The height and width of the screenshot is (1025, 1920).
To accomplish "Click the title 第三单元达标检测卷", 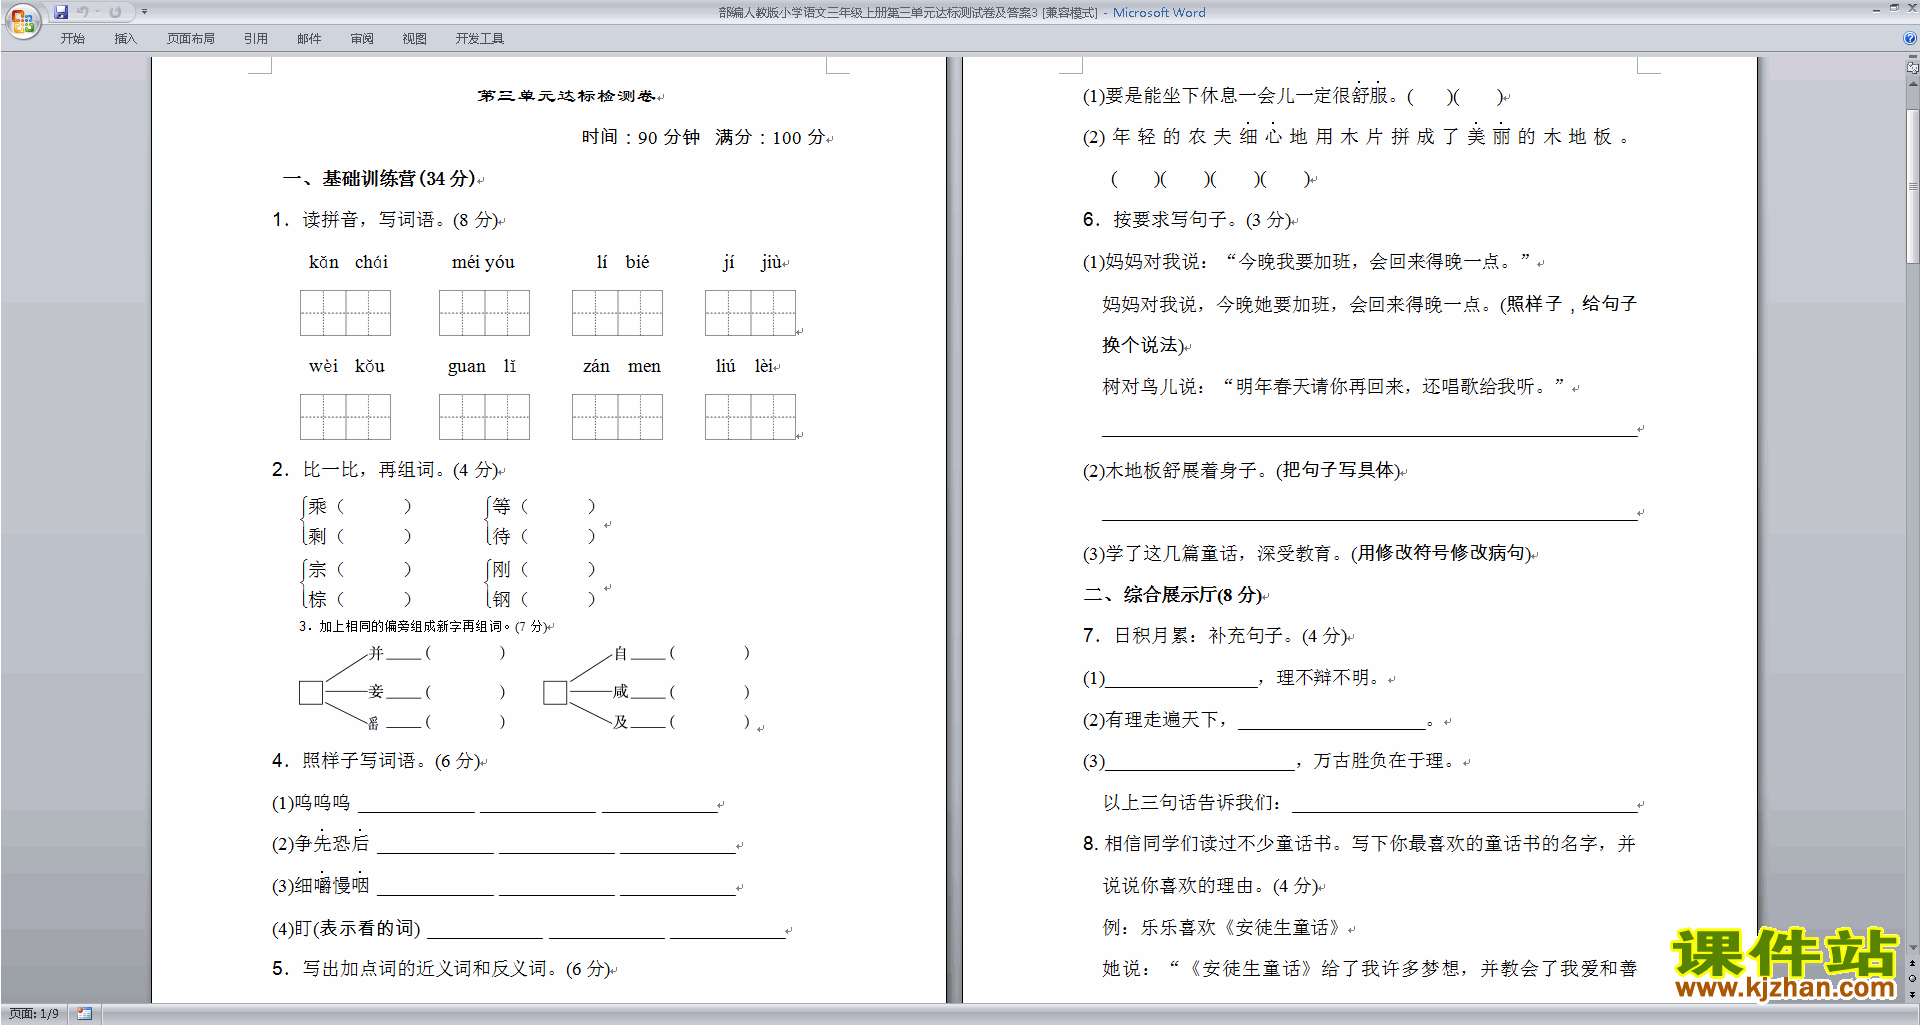I will point(567,96).
